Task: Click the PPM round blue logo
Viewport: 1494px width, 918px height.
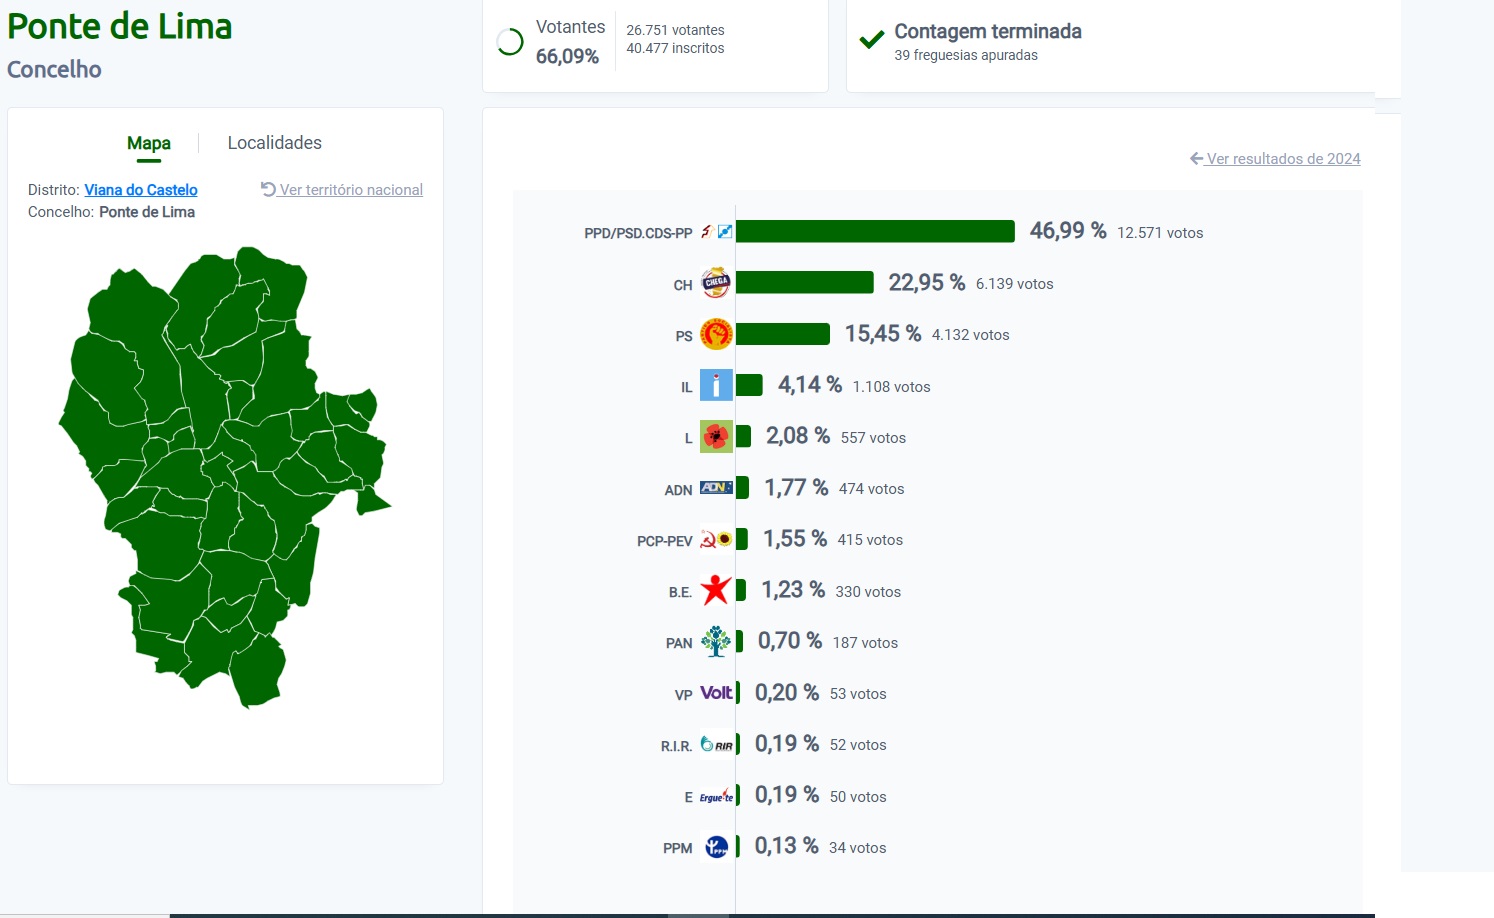Action: click(x=716, y=847)
